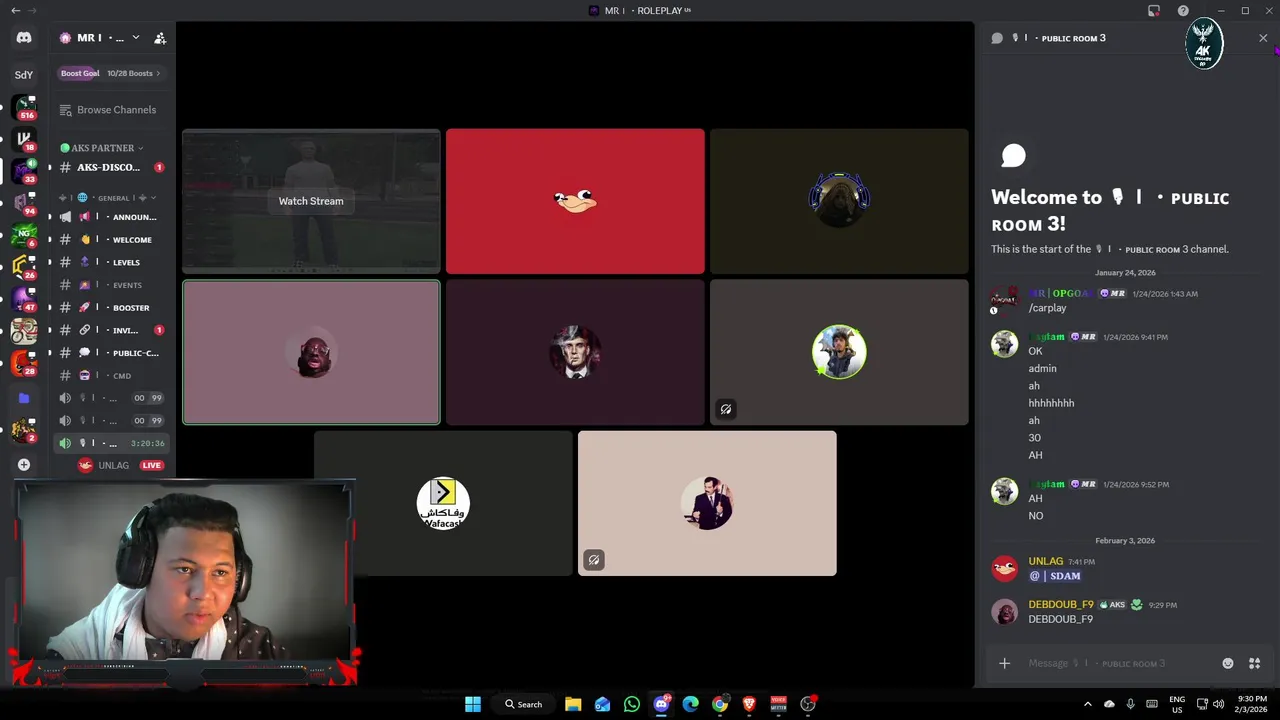Open the NG server with 6 badge
1280x720 pixels.
point(24,235)
